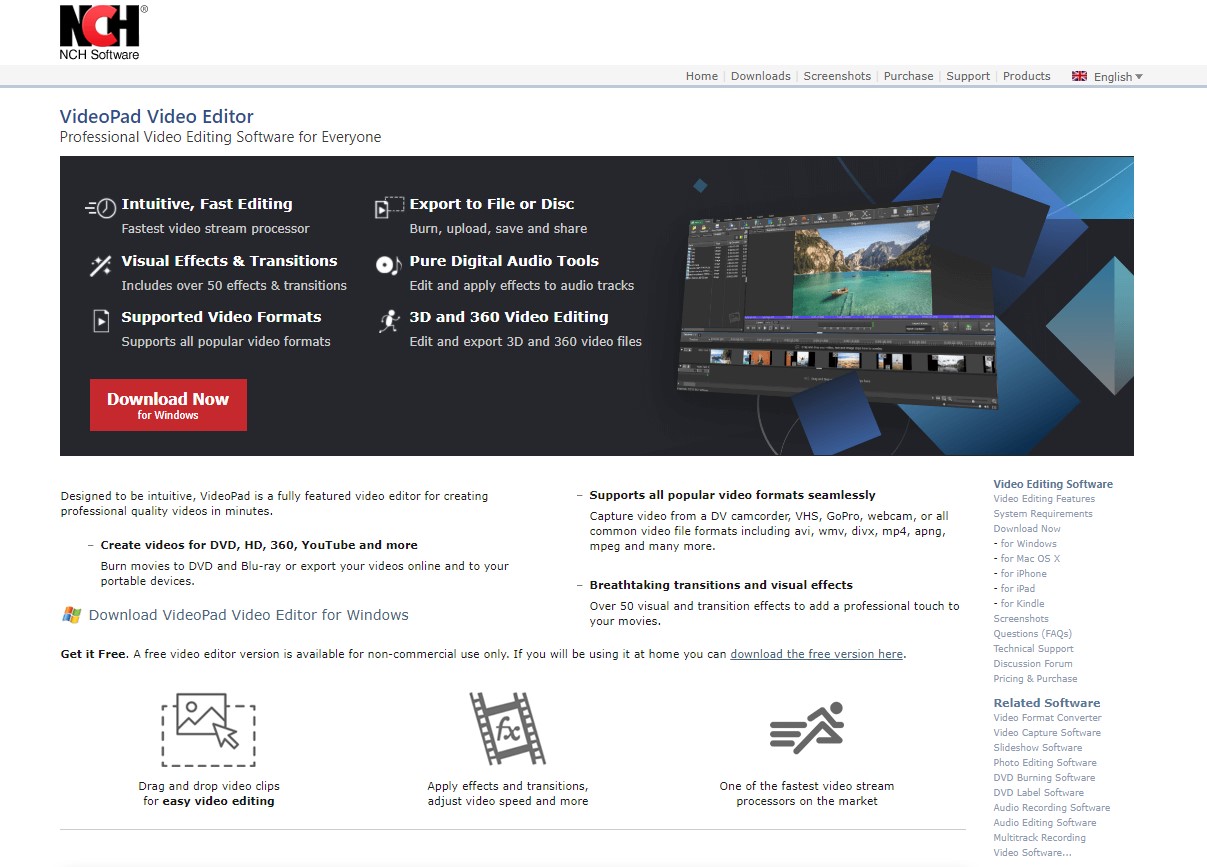Image resolution: width=1207 pixels, height=867 pixels.
Task: Click the fx film strip icon
Action: (x=507, y=729)
